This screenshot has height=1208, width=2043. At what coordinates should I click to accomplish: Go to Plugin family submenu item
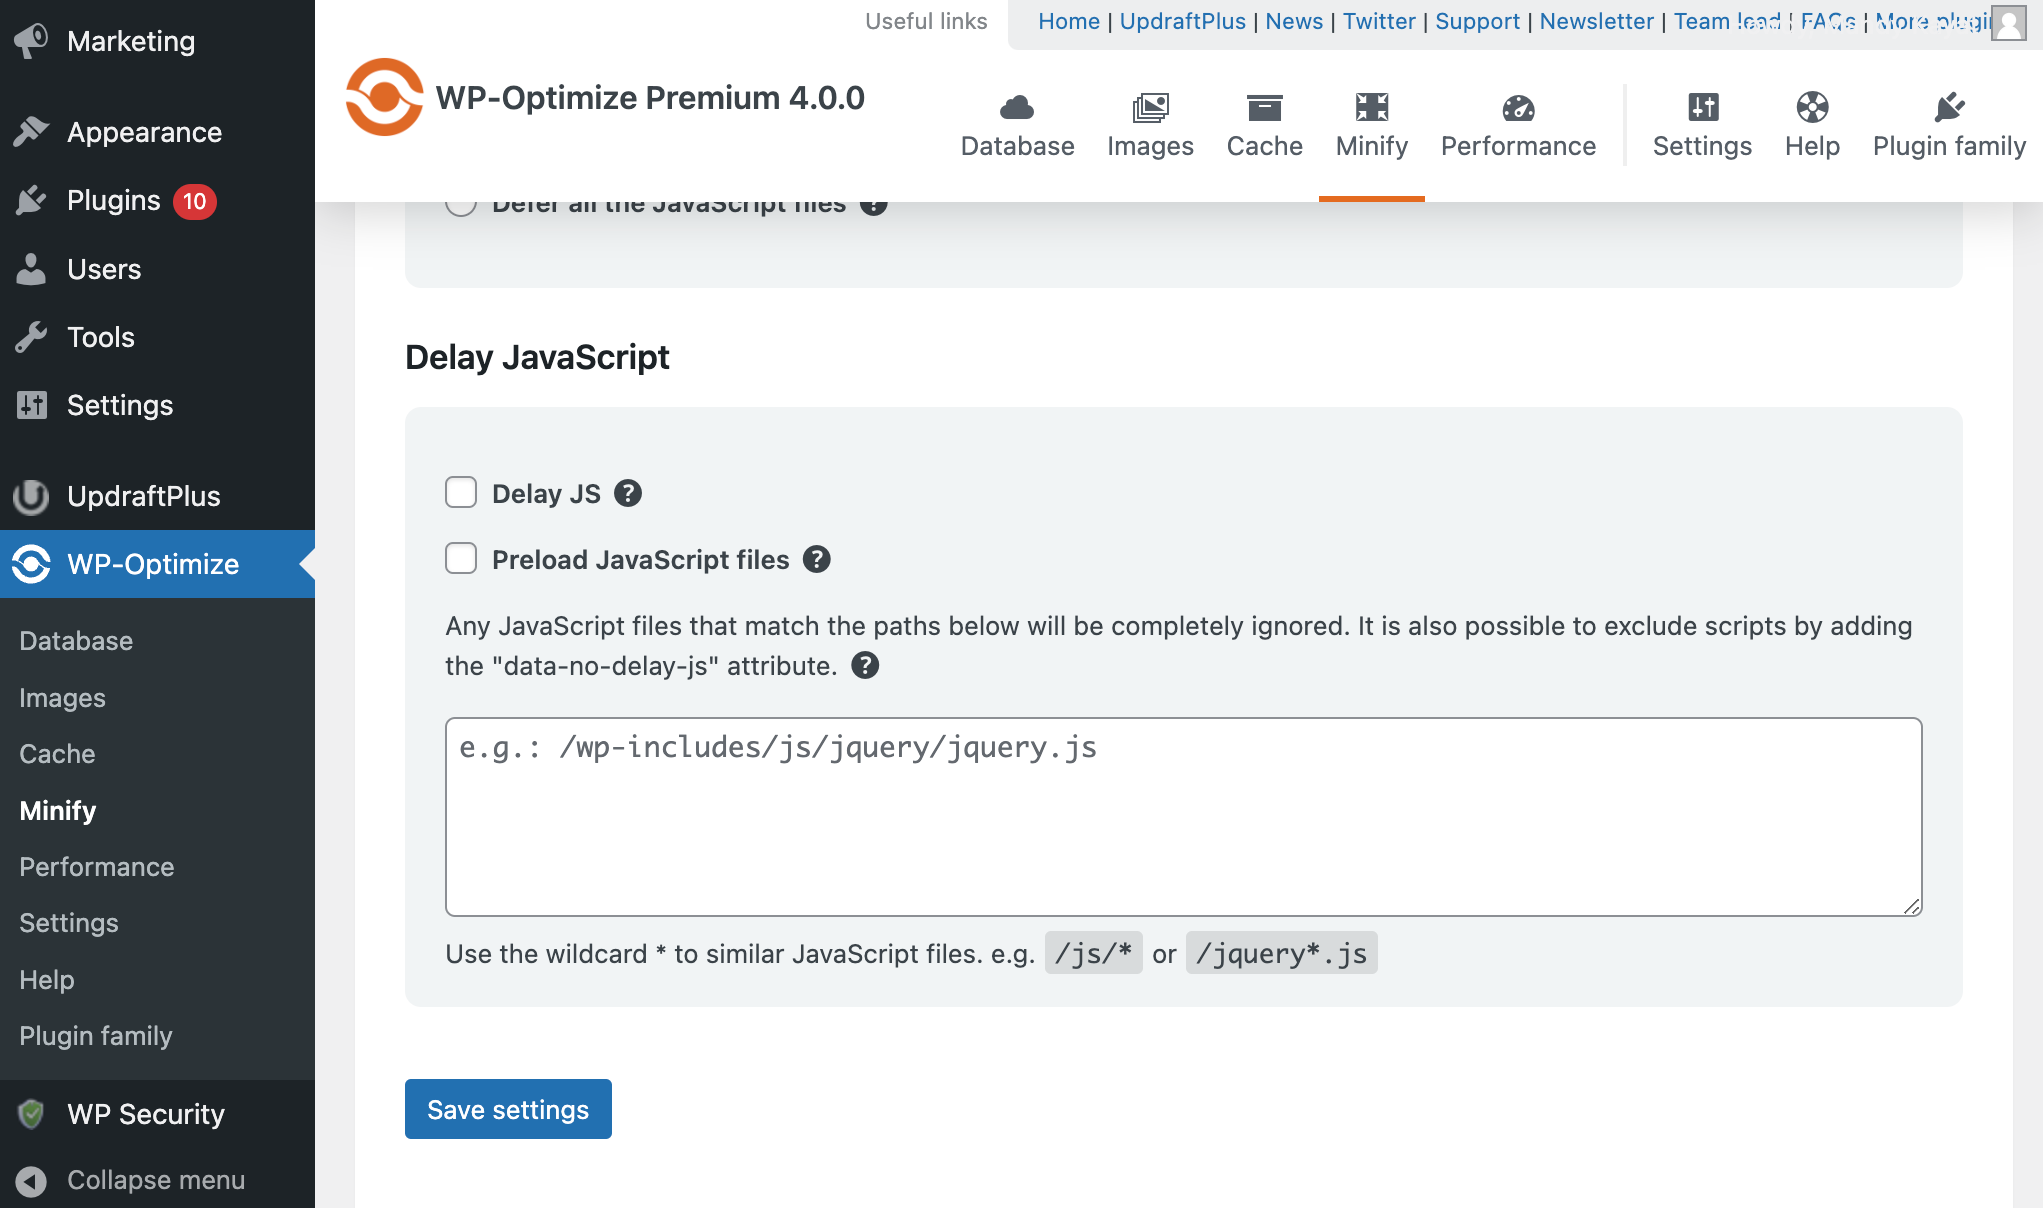pyautogui.click(x=96, y=1036)
